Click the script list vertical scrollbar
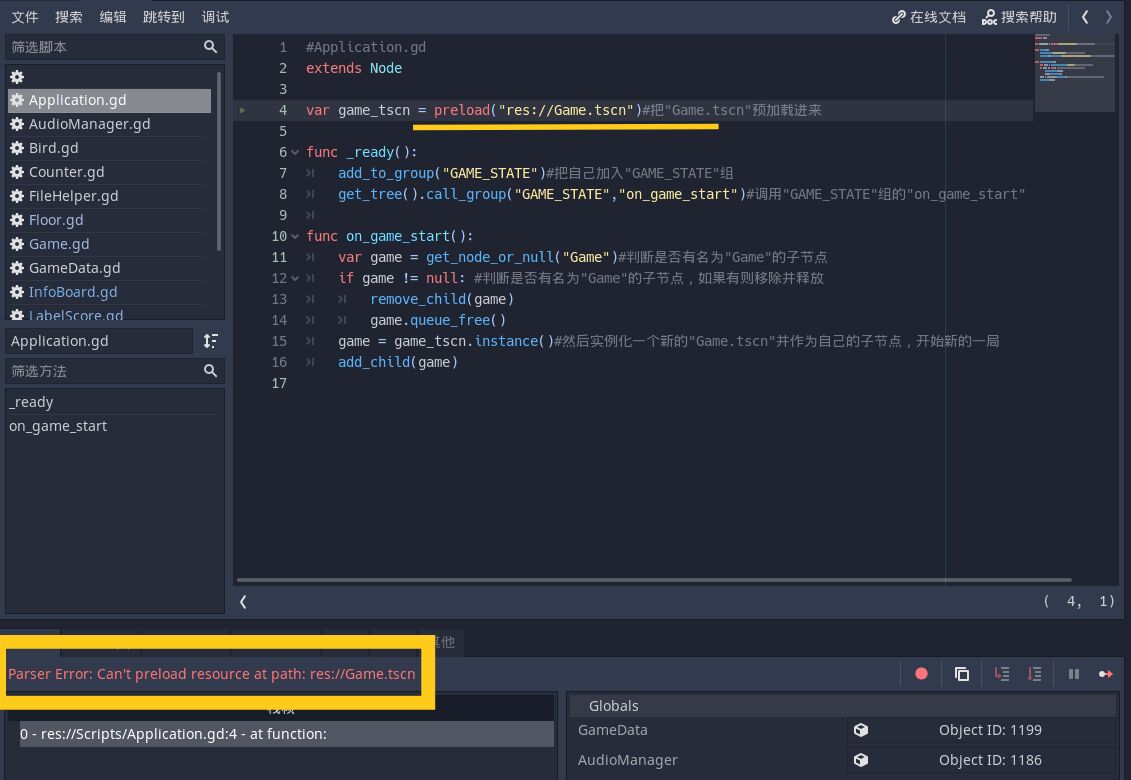 click(x=219, y=162)
